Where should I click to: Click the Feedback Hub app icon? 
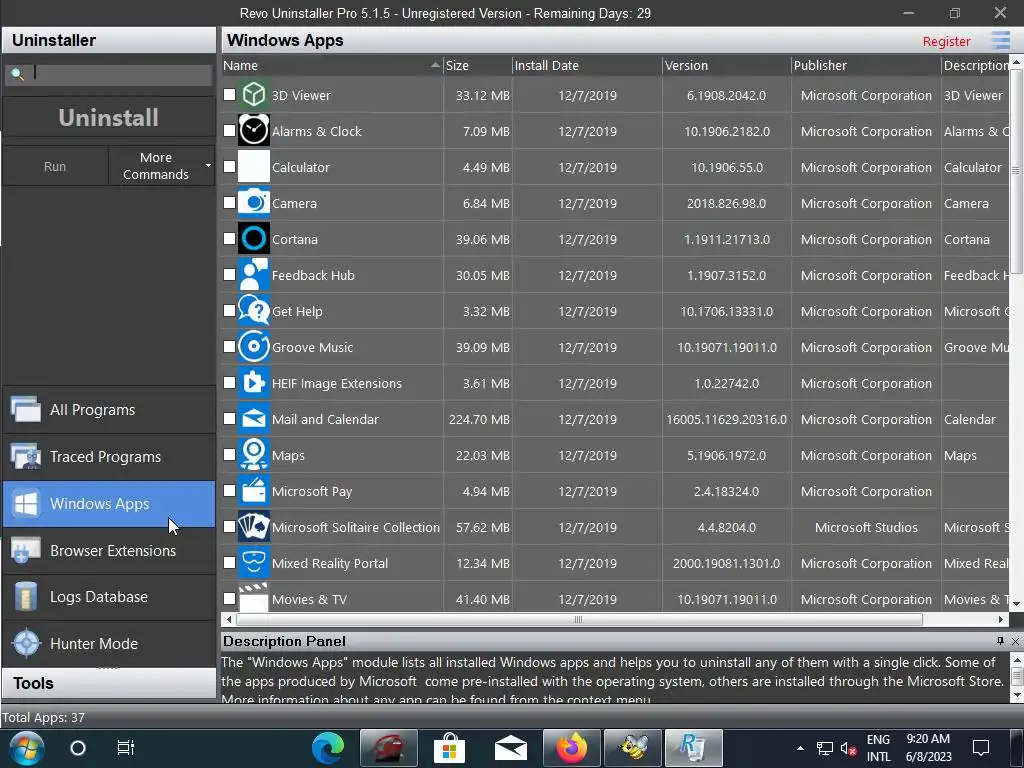253,274
